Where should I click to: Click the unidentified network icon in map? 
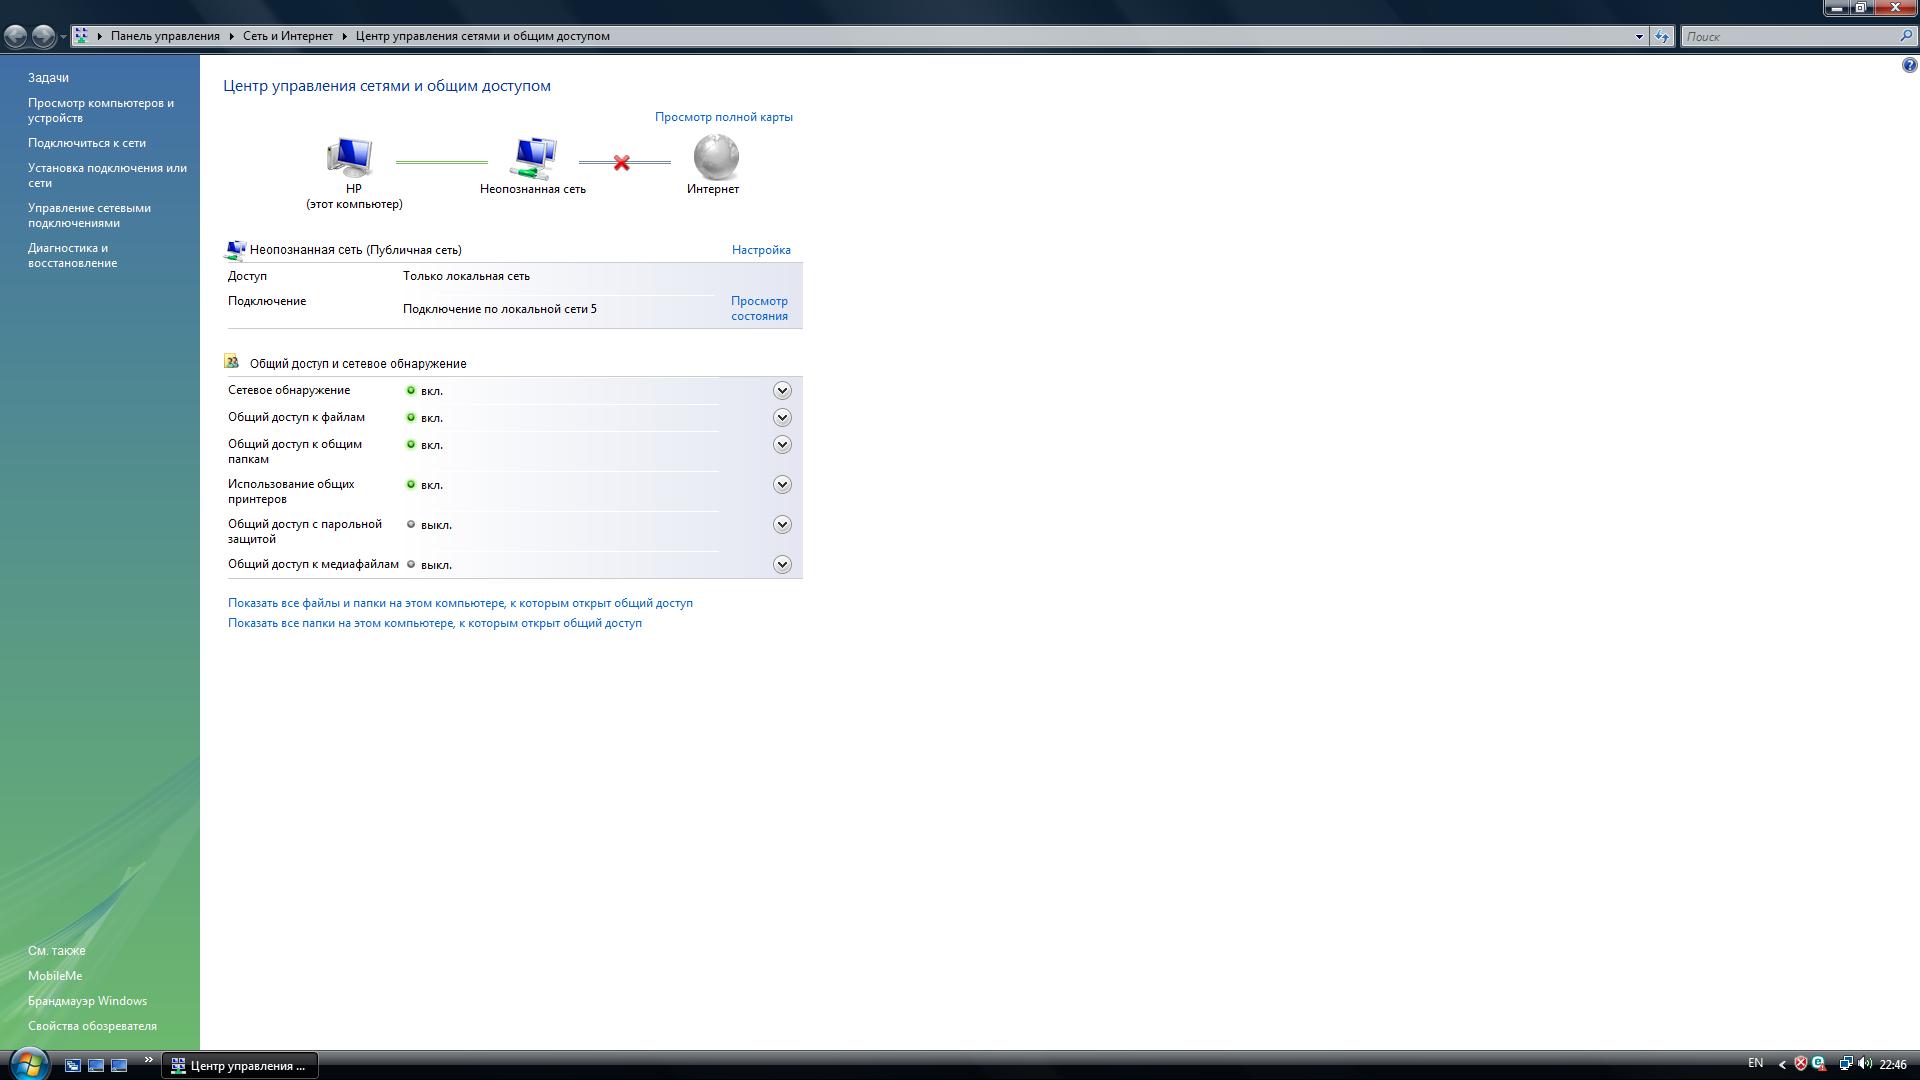point(534,157)
